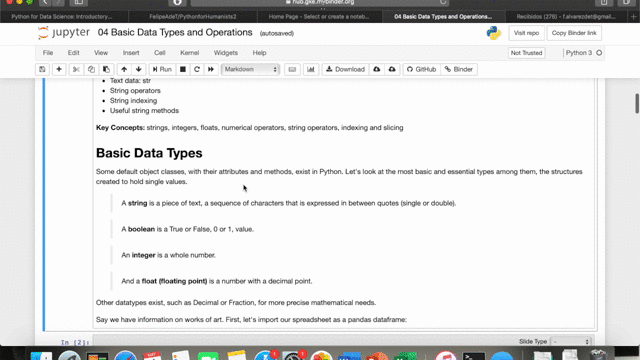Open the command palette keyboard icon
640x360 pixels.
(x=292, y=69)
